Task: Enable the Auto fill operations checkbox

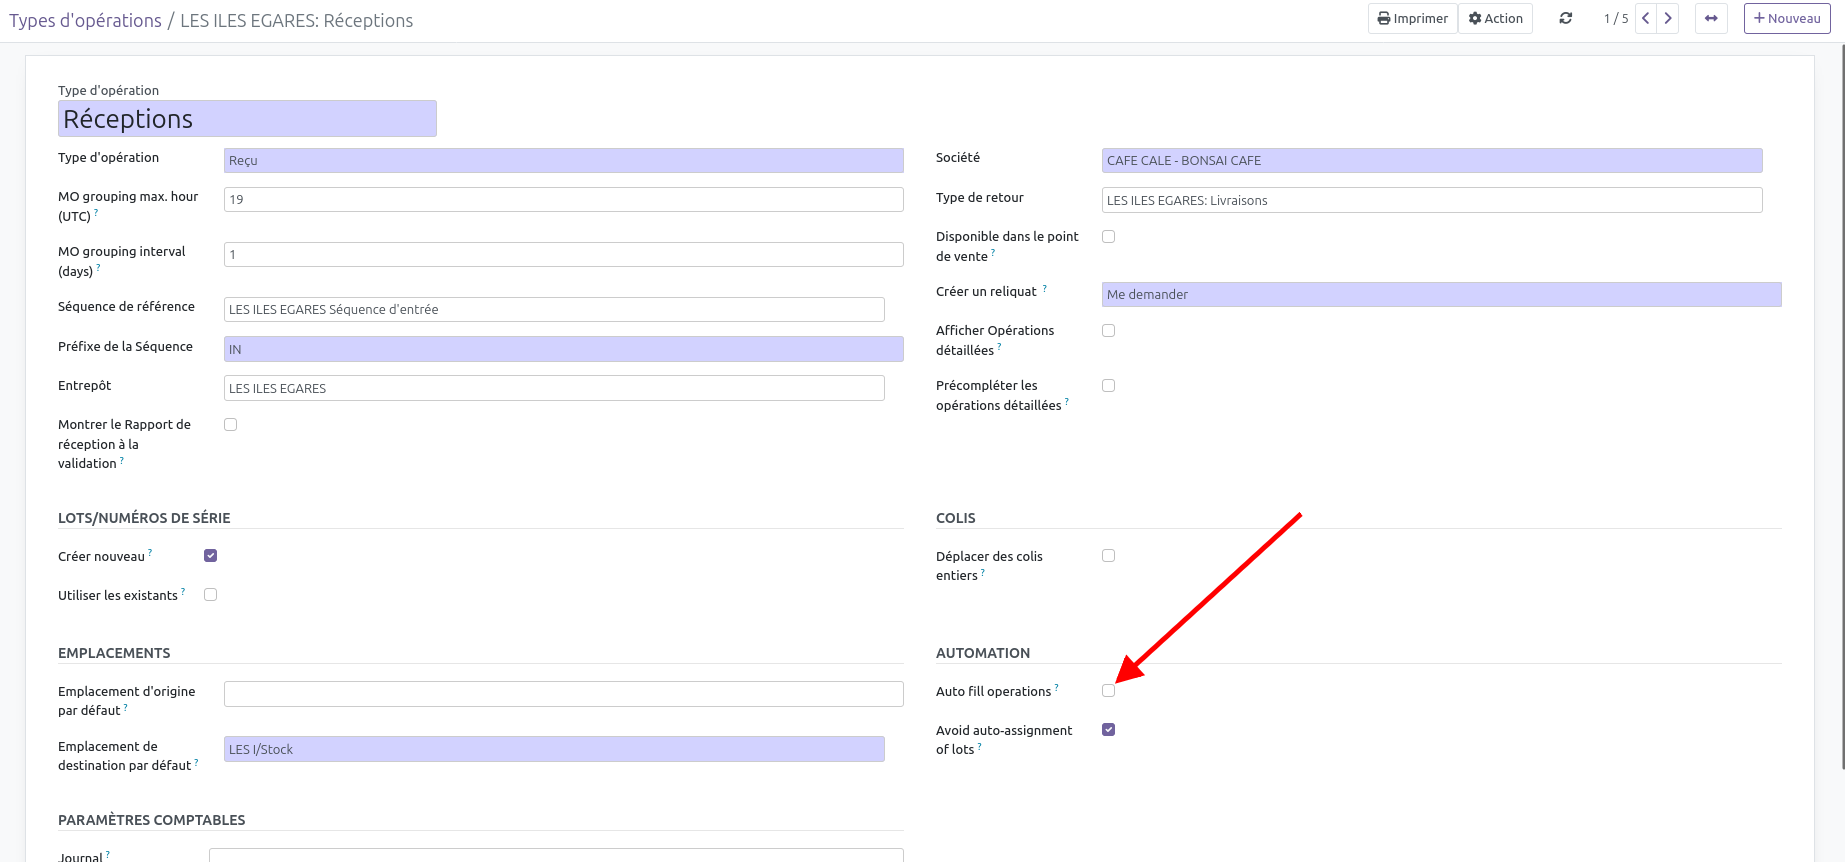Action: 1108,691
